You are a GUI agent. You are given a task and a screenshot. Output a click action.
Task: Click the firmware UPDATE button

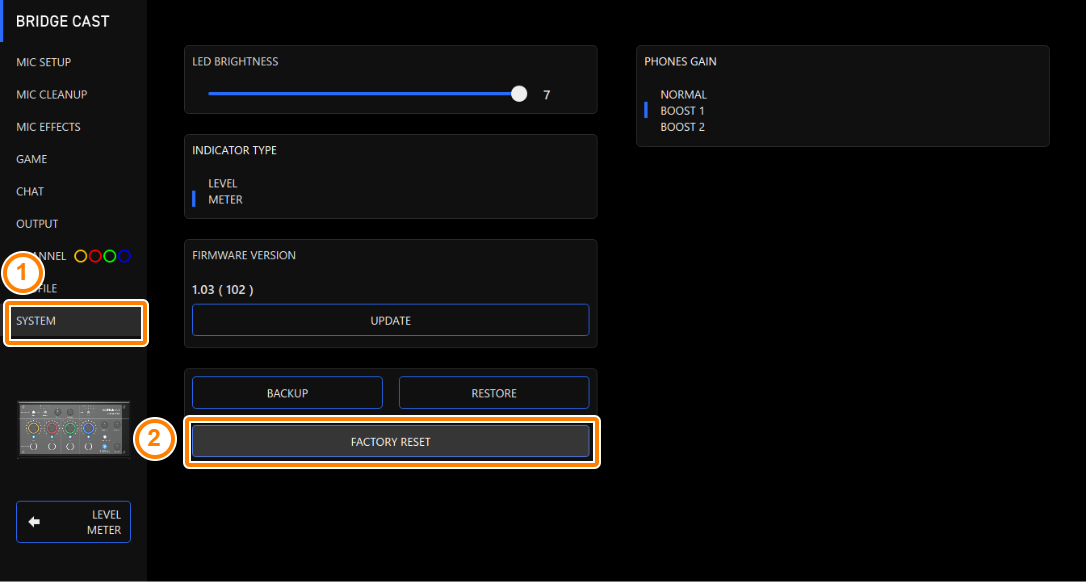click(x=391, y=320)
